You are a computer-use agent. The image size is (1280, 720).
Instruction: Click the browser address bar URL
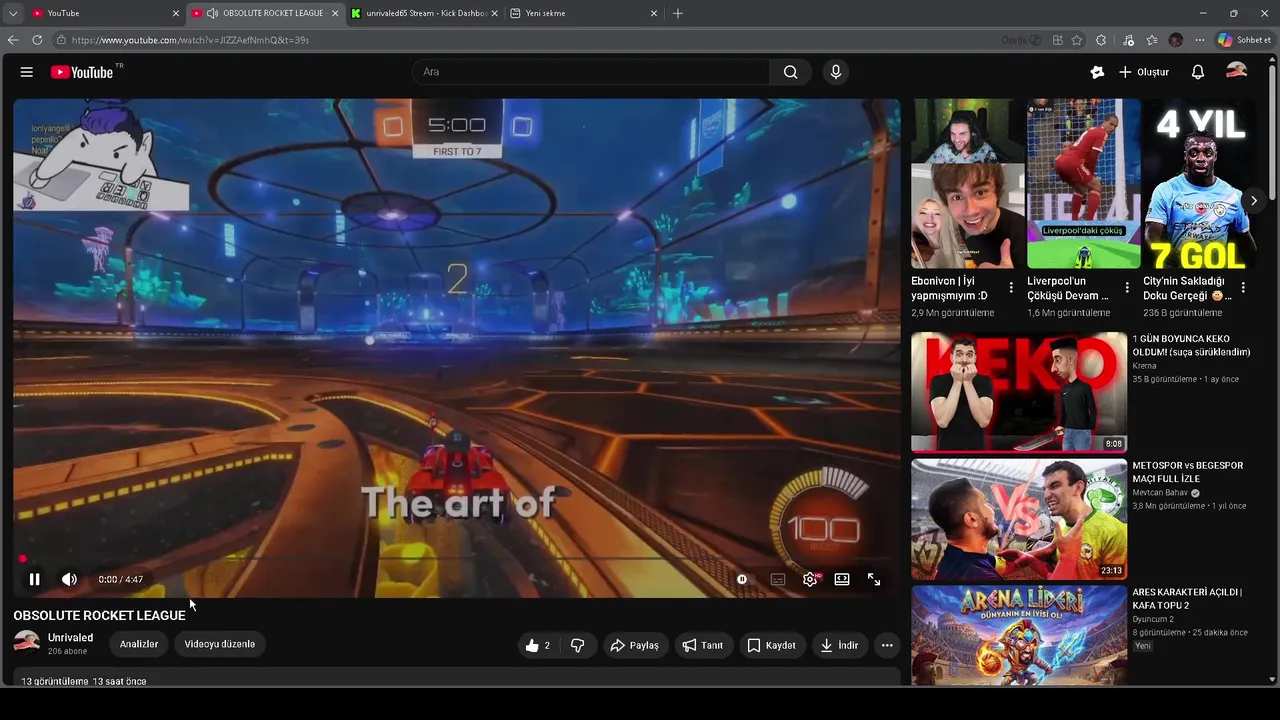tap(190, 40)
